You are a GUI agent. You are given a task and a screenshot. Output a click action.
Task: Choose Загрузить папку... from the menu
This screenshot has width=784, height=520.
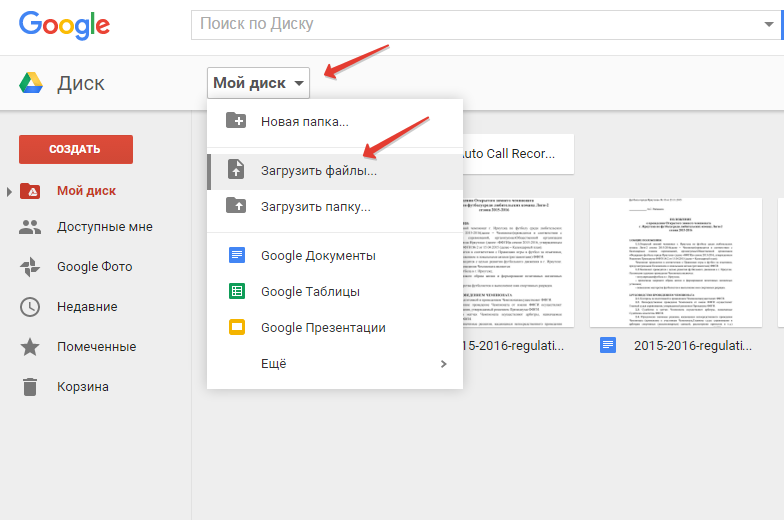tap(335, 207)
